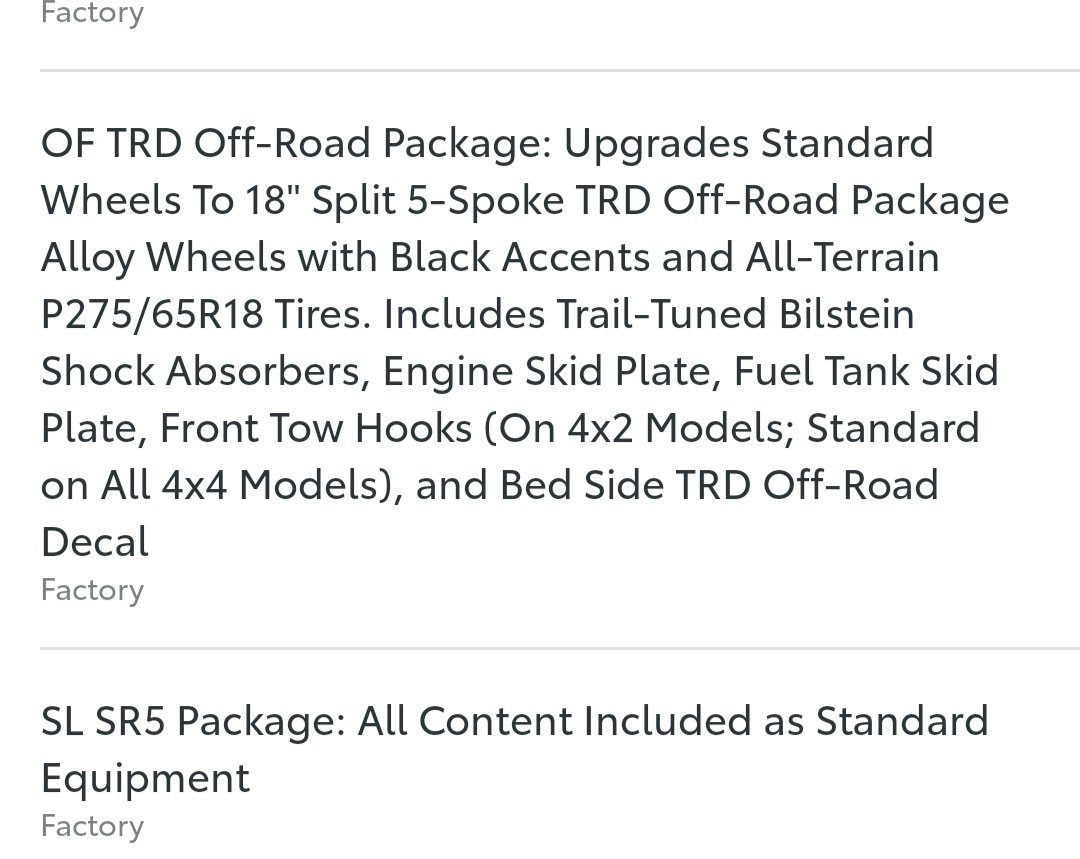
Task: Click the Bed Side TRD Off-Road text
Action: 718,485
